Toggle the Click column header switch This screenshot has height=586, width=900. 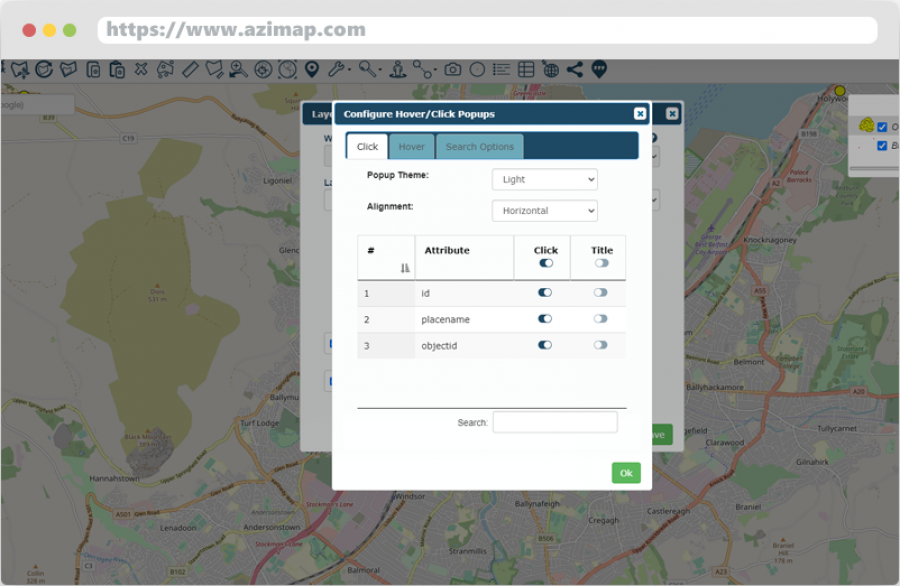click(546, 263)
